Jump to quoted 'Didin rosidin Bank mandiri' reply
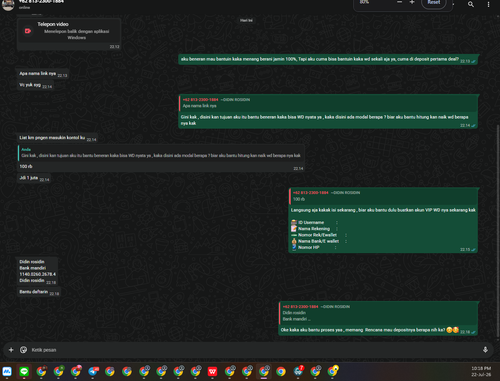 (378, 313)
